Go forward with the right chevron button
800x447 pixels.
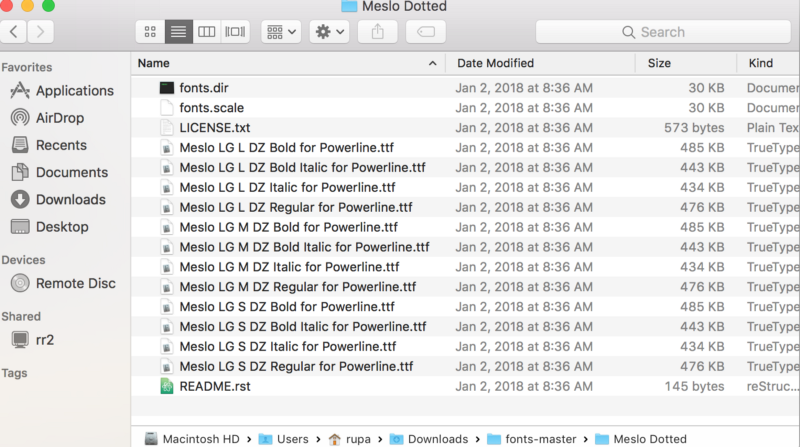coord(40,32)
